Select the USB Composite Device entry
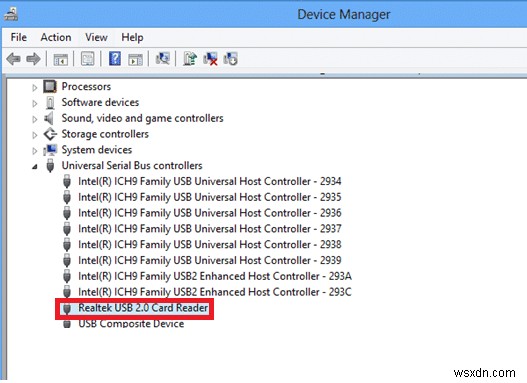The width and height of the screenshot is (527, 383). [131, 324]
